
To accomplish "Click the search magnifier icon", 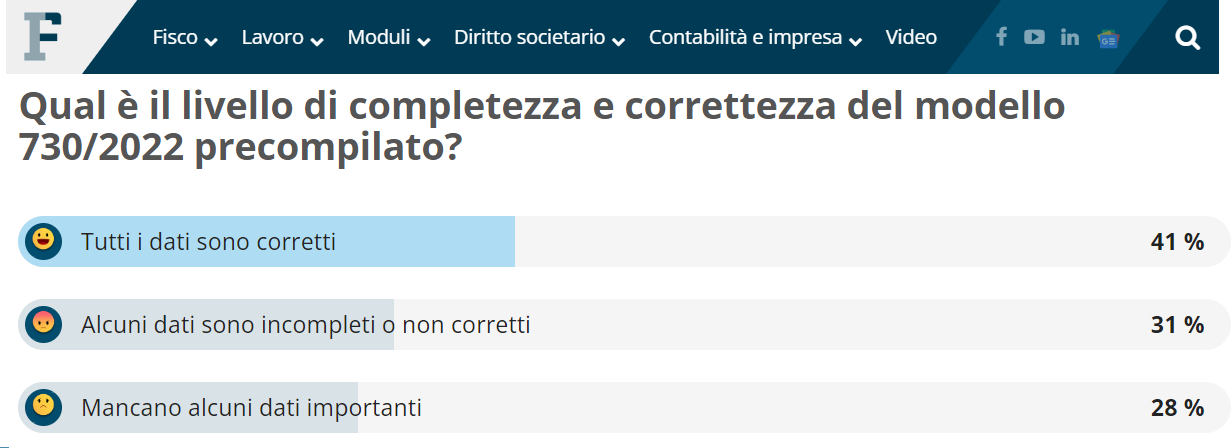I will pos(1187,38).
